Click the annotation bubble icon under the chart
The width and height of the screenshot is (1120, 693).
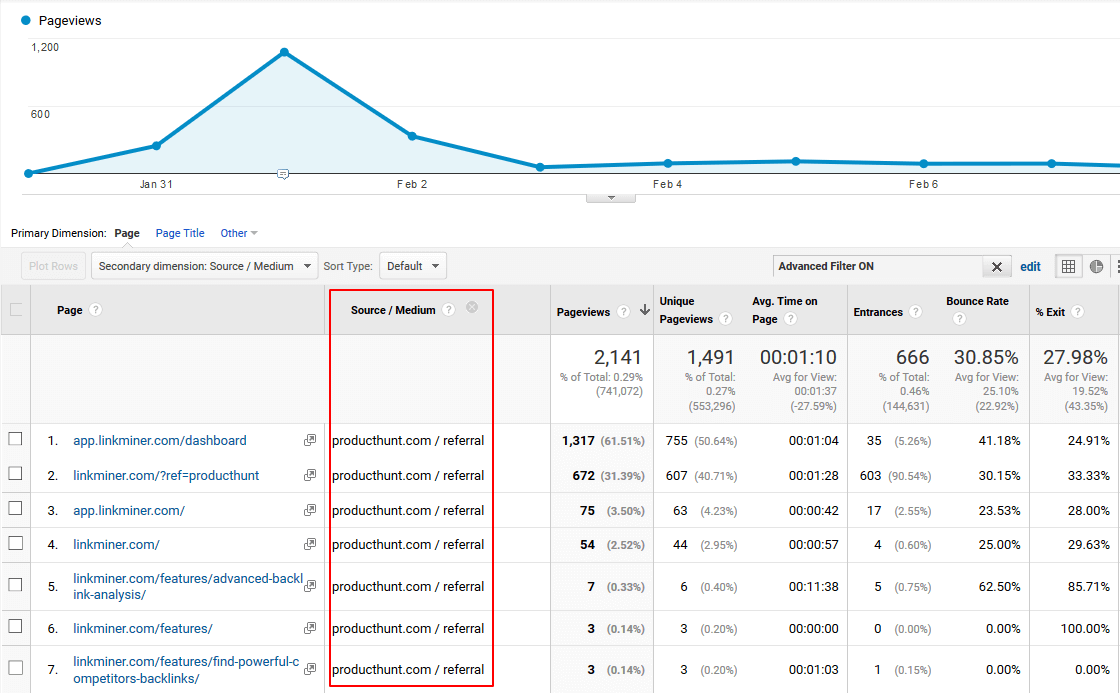pyautogui.click(x=283, y=174)
